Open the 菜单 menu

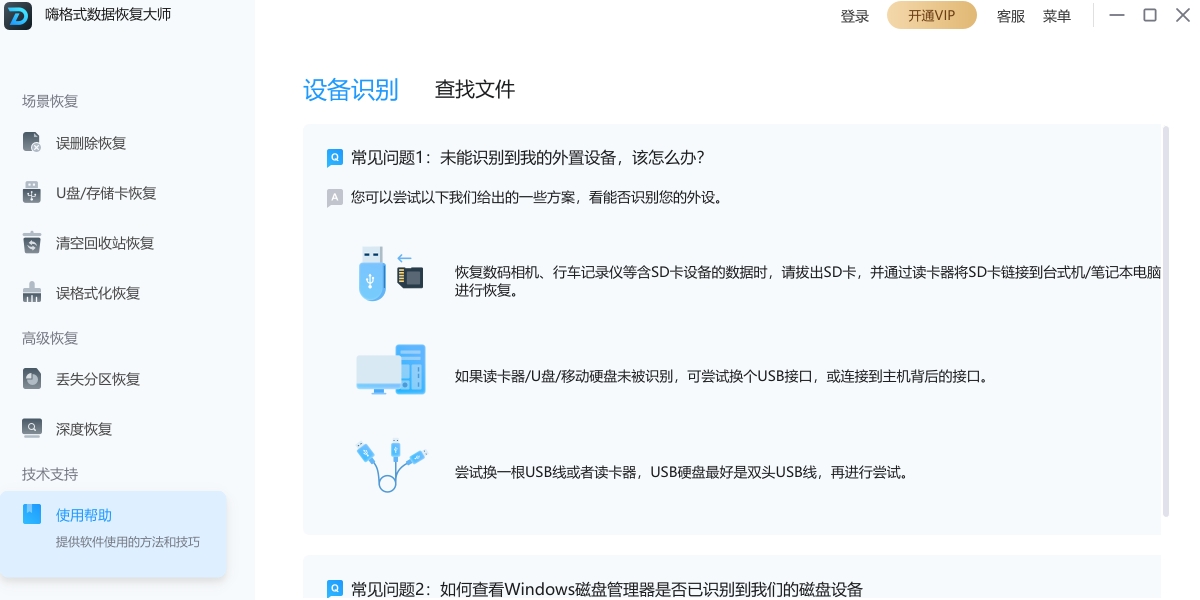pos(1056,16)
